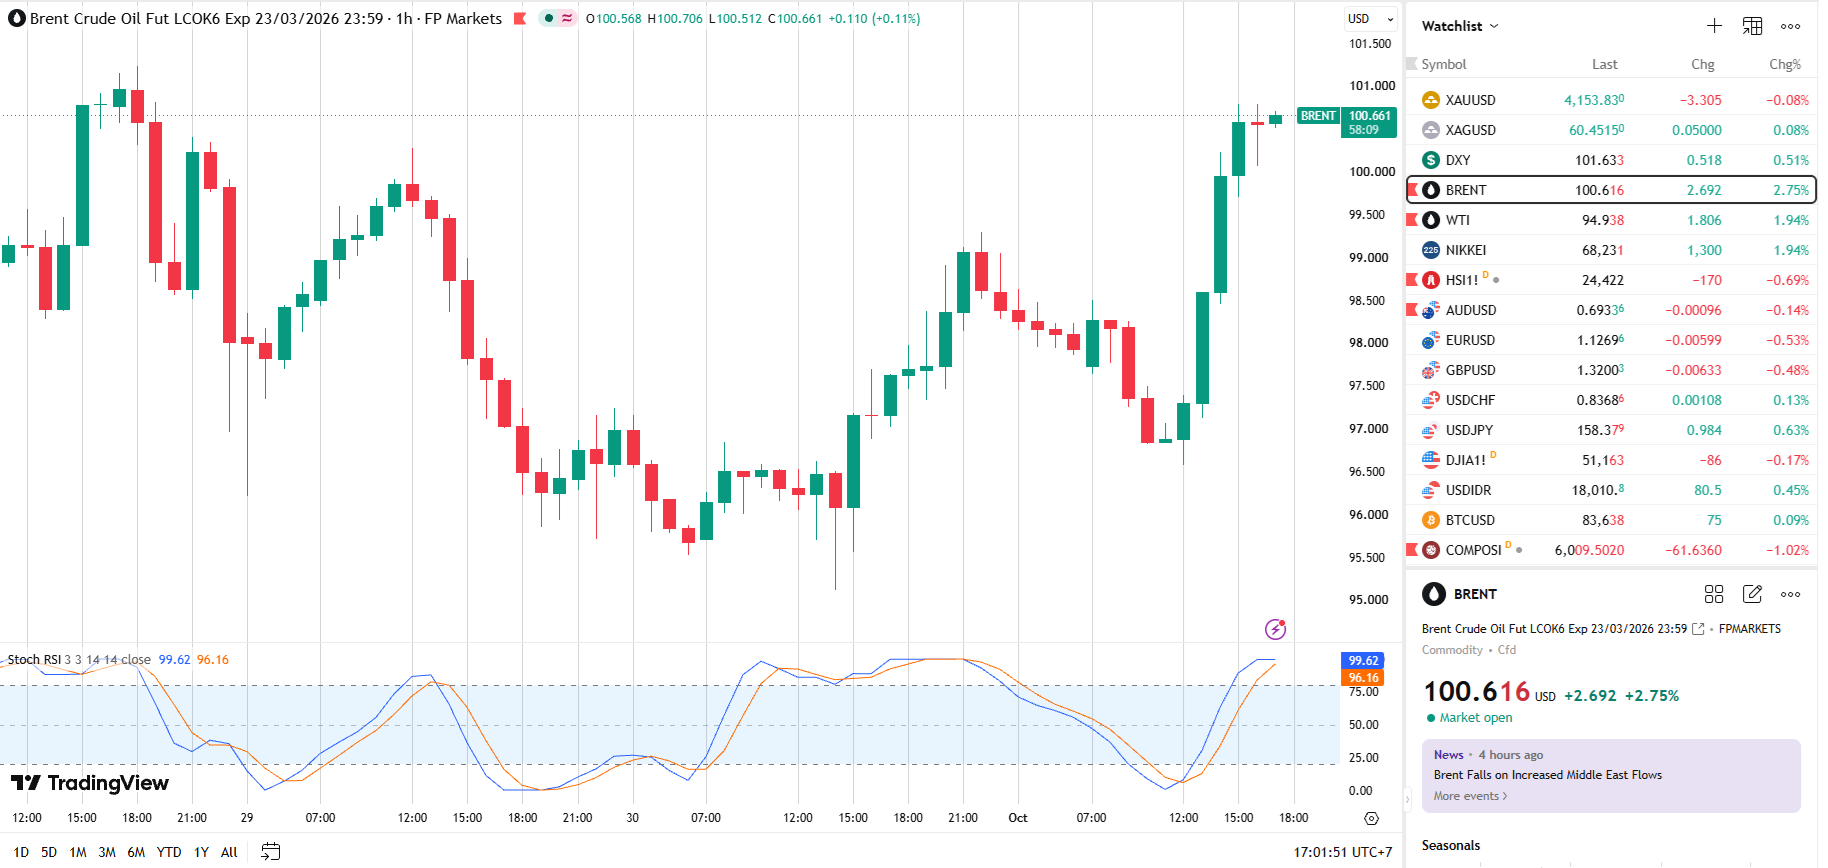Screen dimensions: 1828x868
Task: Open BRENT details three-dots menu
Action: (x=1790, y=594)
